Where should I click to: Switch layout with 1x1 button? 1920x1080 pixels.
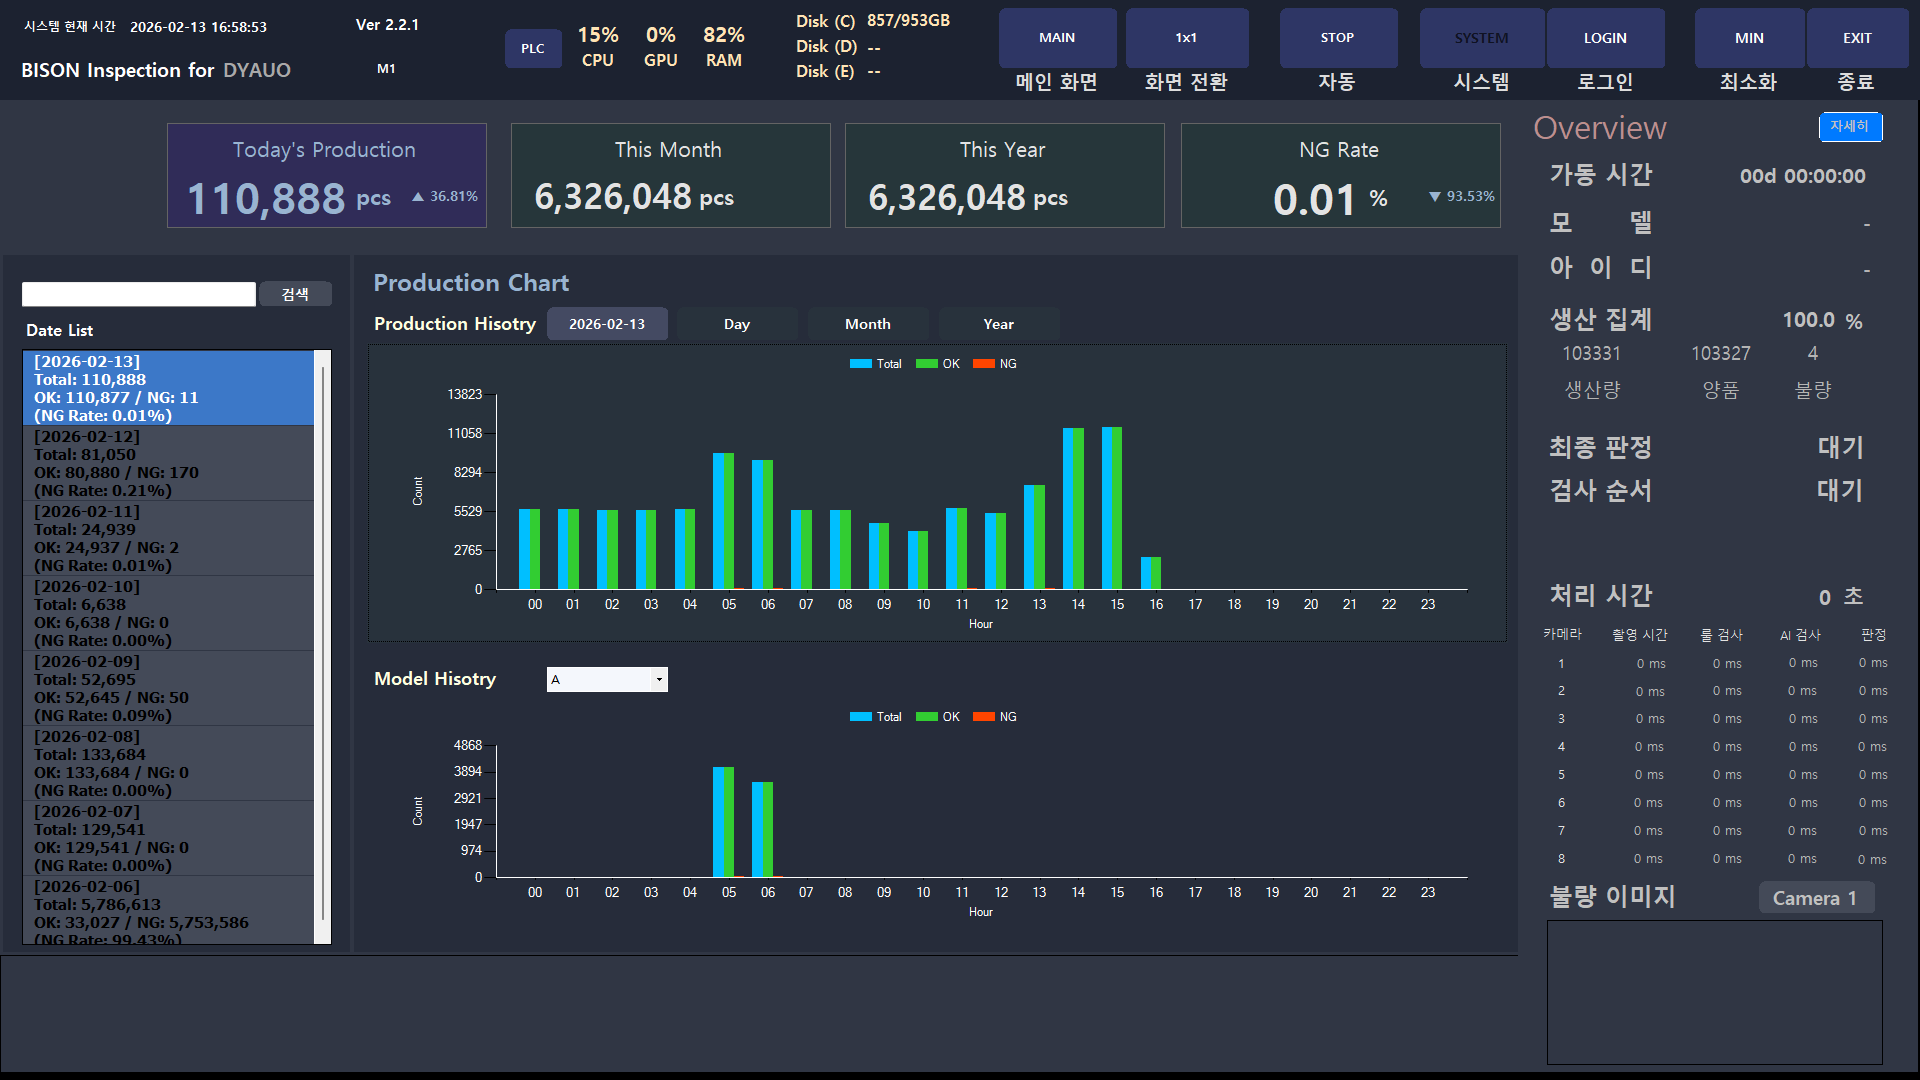[1186, 38]
